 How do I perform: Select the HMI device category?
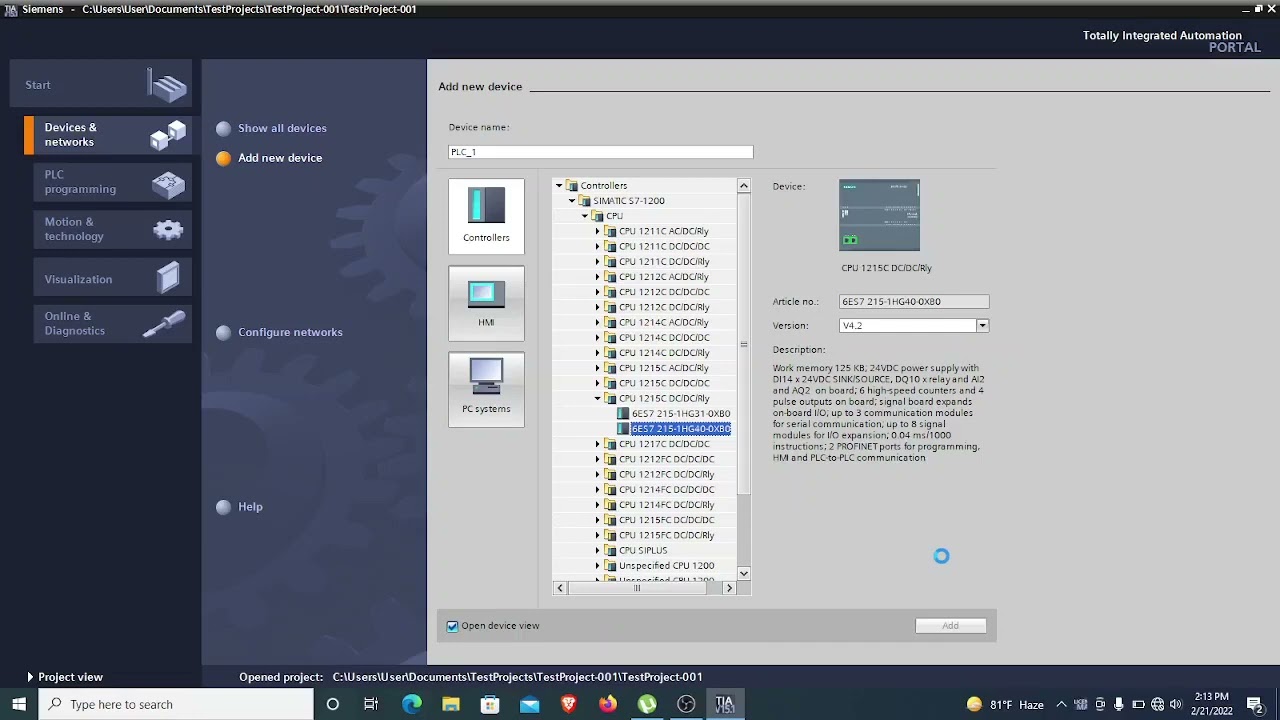point(486,303)
